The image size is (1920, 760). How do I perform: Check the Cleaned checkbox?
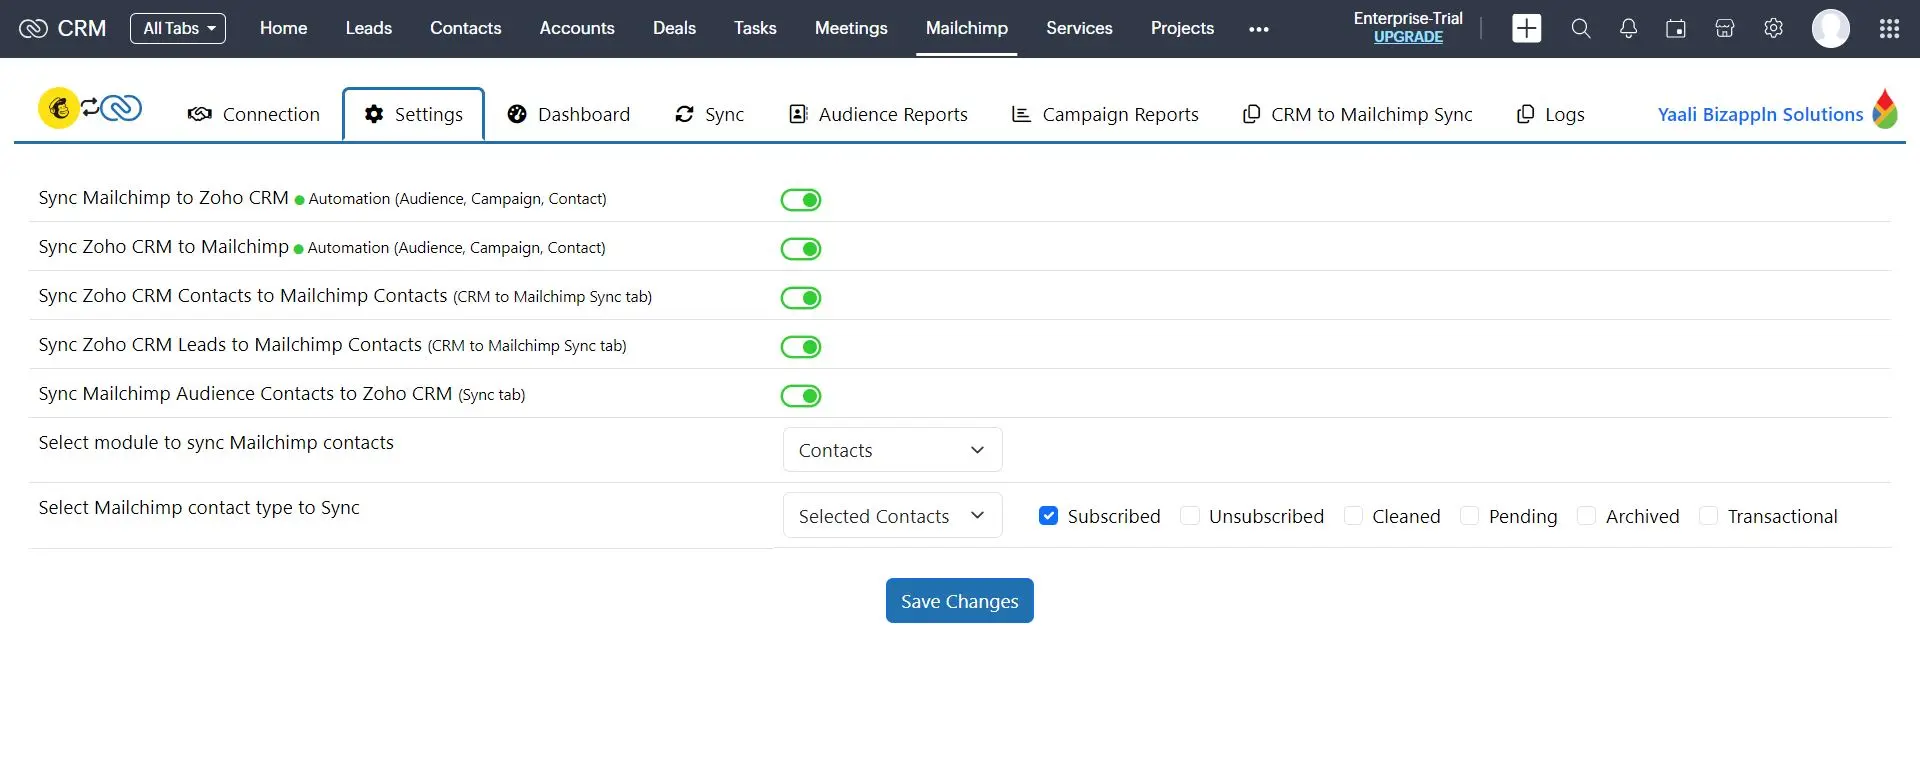point(1353,516)
